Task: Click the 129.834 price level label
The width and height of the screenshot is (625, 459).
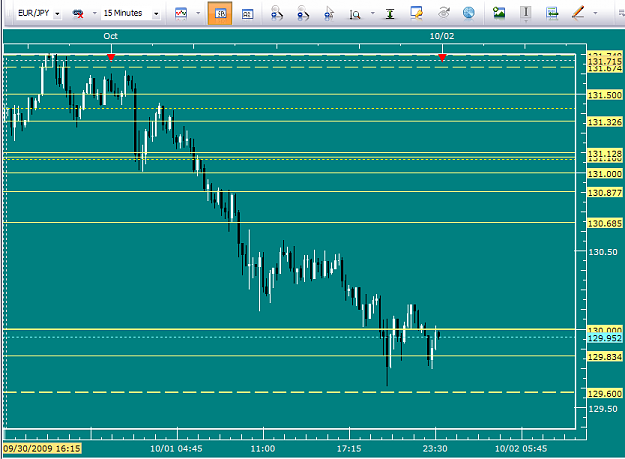Action: [x=605, y=357]
